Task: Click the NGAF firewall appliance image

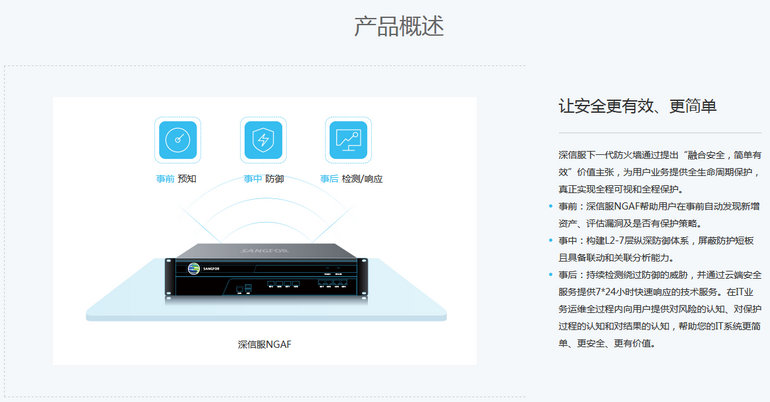Action: coord(266,270)
